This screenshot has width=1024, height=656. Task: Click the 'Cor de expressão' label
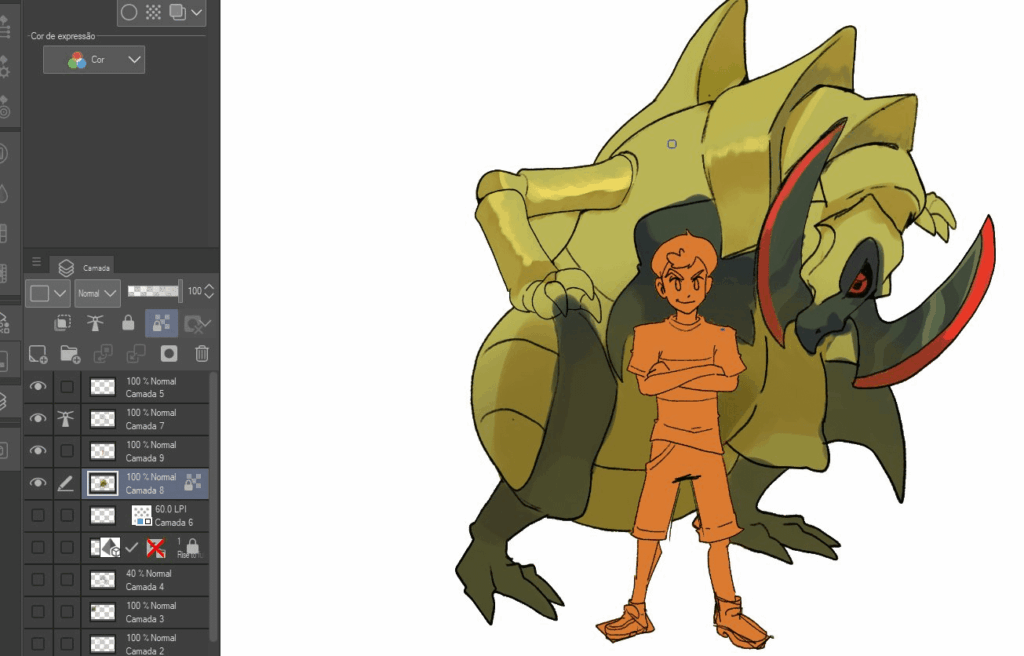(x=63, y=36)
